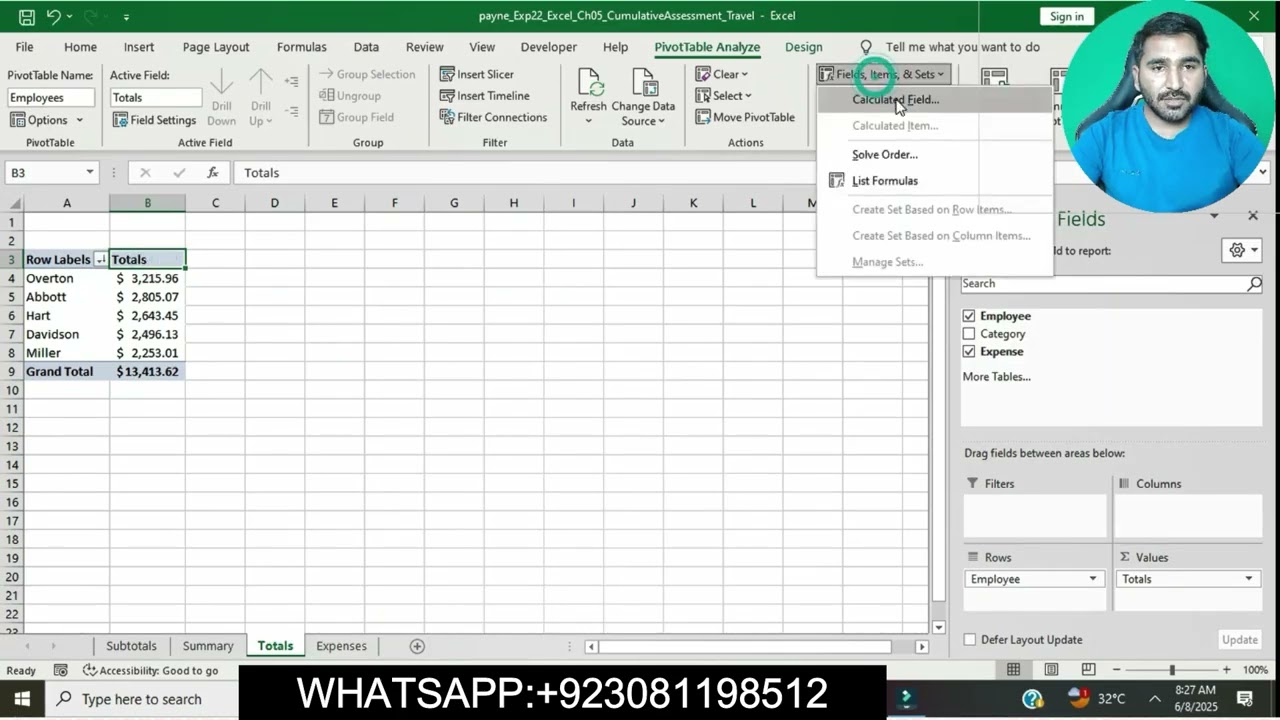Open the Name Box dropdown arrow
This screenshot has height=720, width=1280.
tap(89, 173)
